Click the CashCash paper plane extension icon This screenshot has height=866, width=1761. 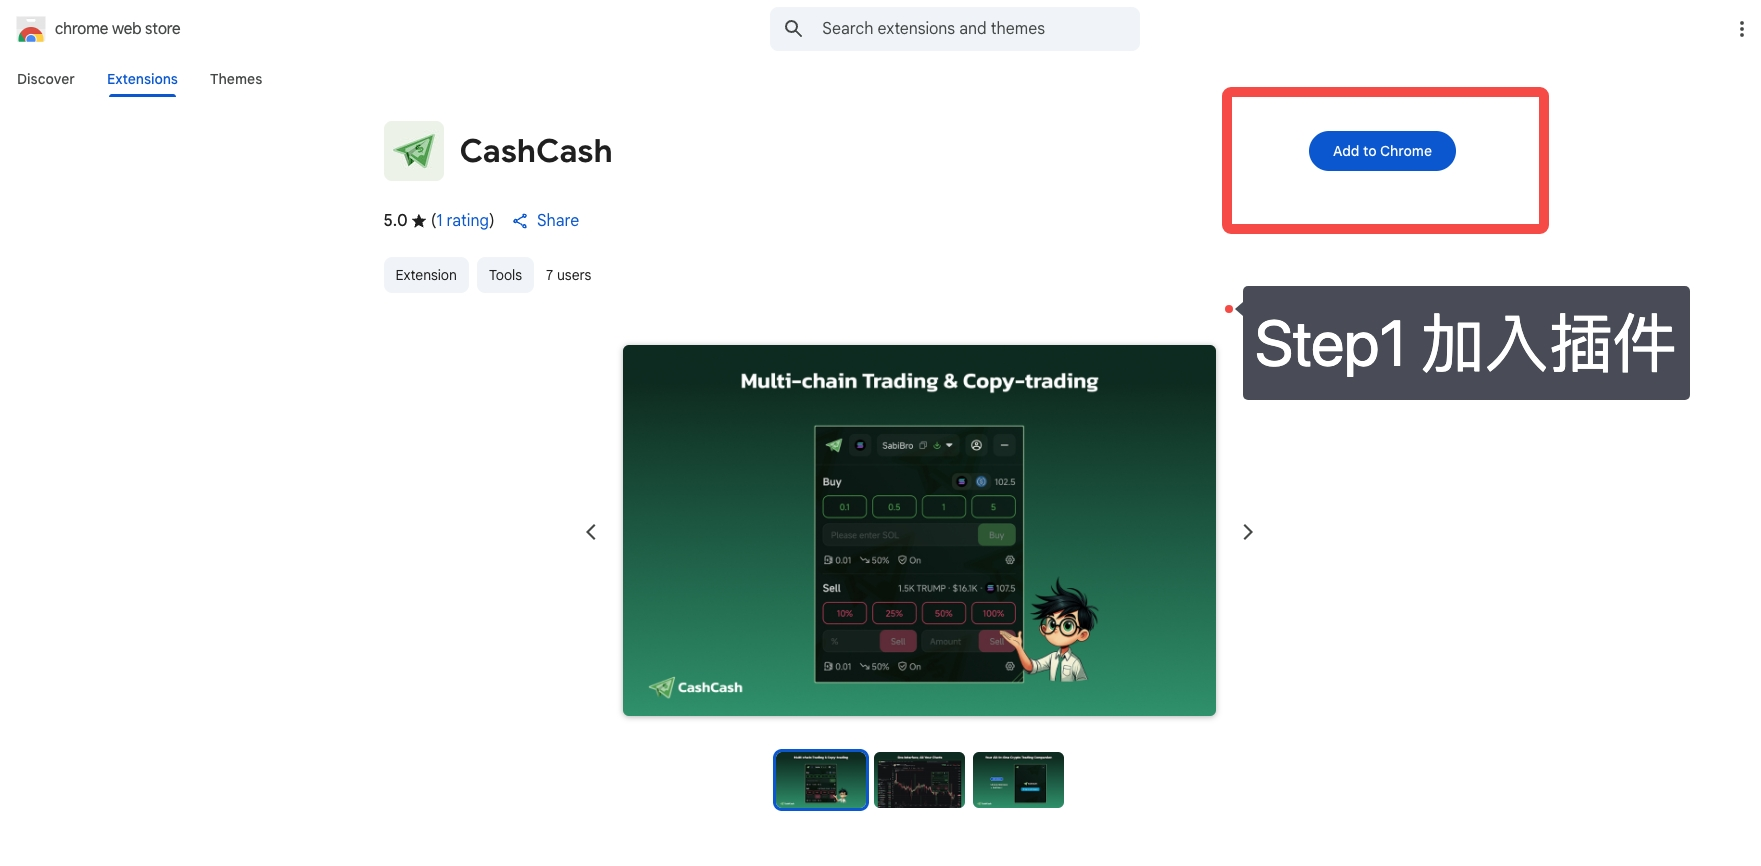pos(414,151)
